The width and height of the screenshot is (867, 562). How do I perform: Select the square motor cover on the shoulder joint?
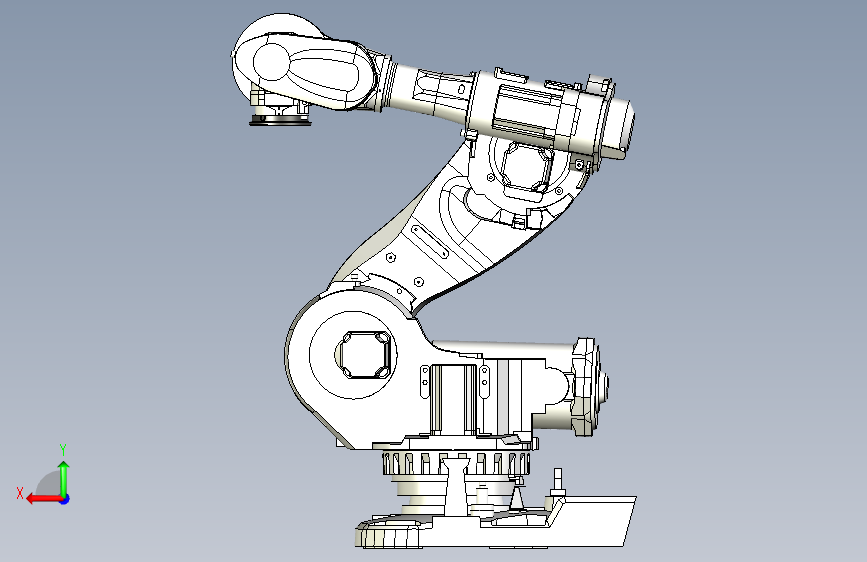point(365,355)
